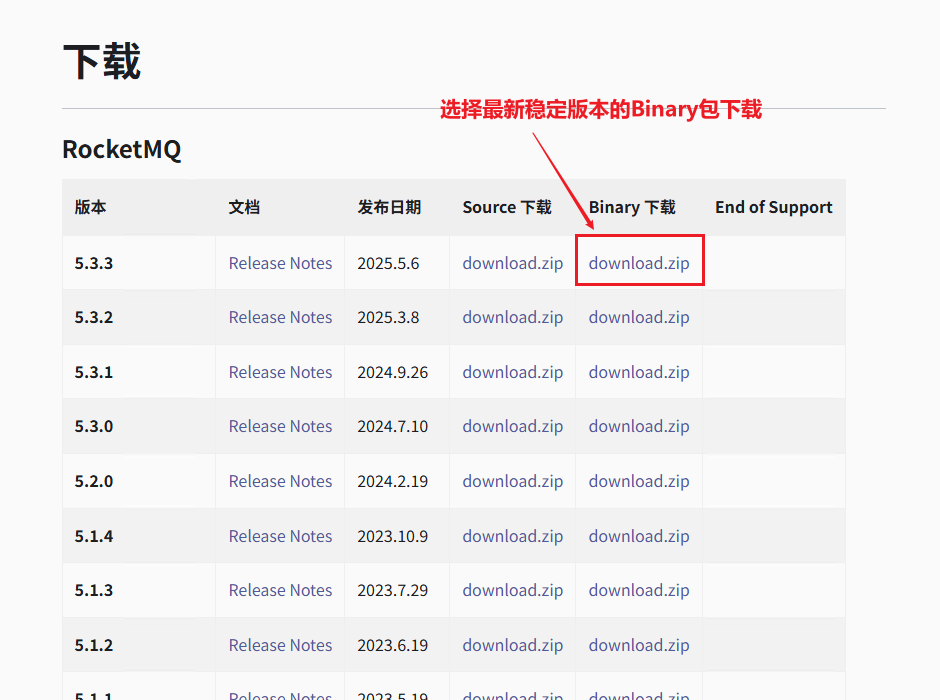
Task: Download Binary zip for version 5.3.2
Action: click(639, 317)
